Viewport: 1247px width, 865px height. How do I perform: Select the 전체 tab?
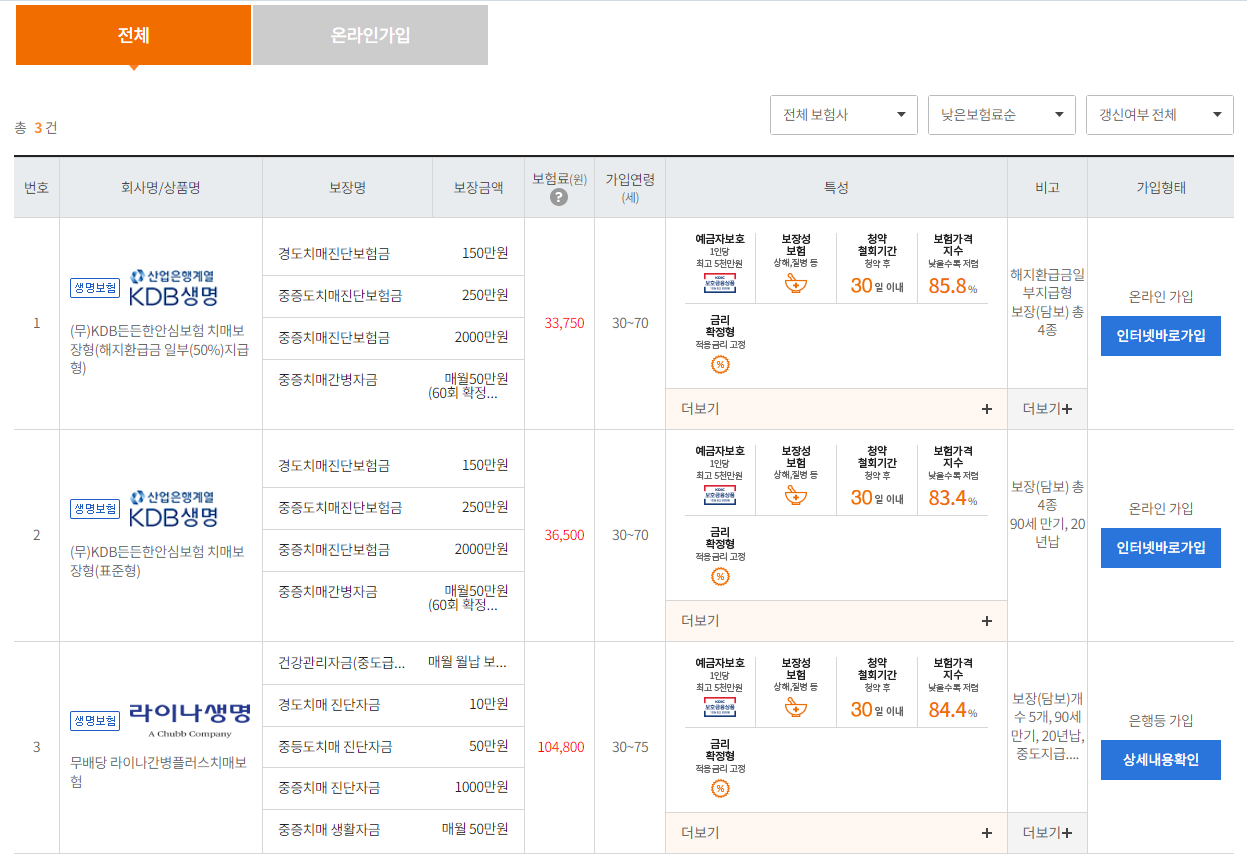click(133, 35)
